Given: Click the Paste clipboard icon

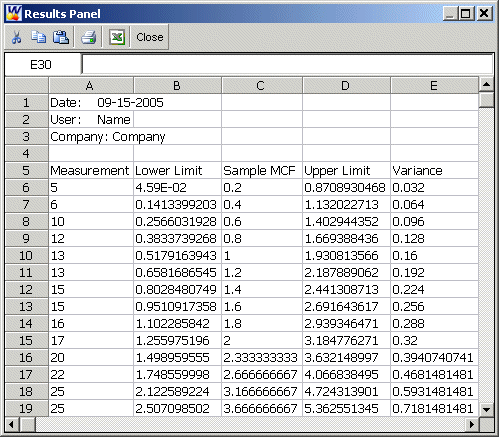Looking at the screenshot, I should click(61, 37).
